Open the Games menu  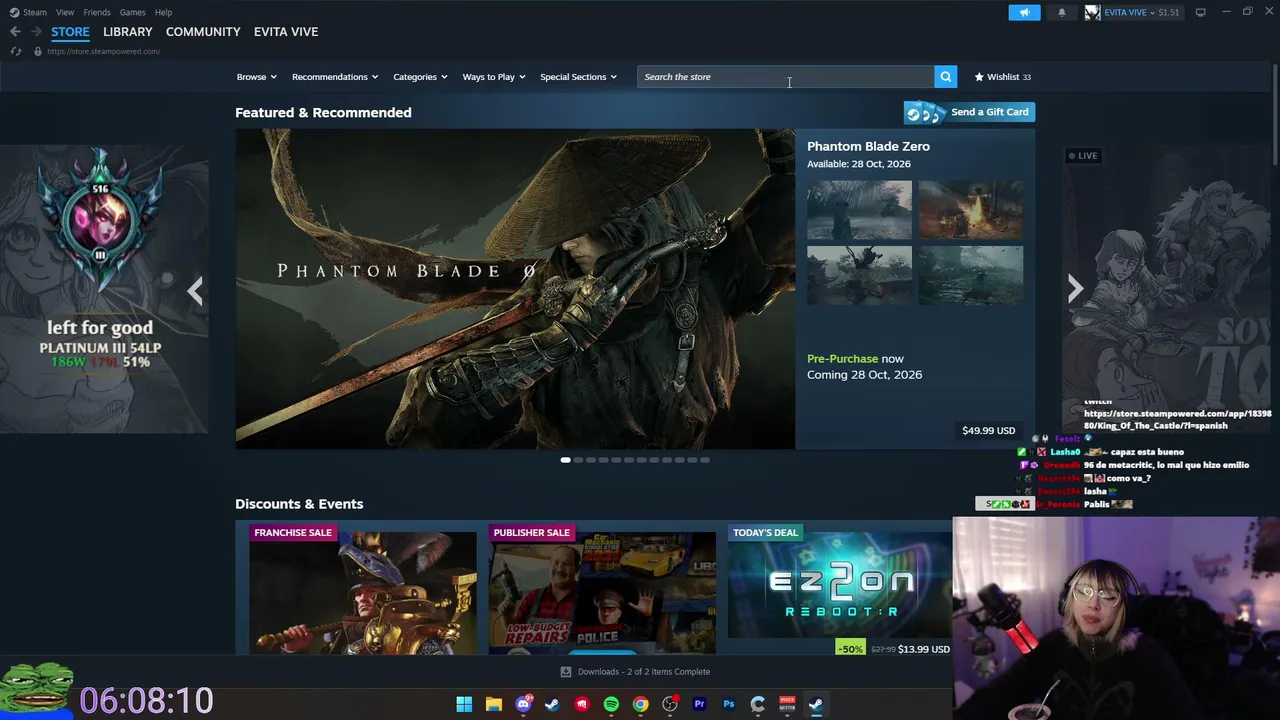coord(132,12)
